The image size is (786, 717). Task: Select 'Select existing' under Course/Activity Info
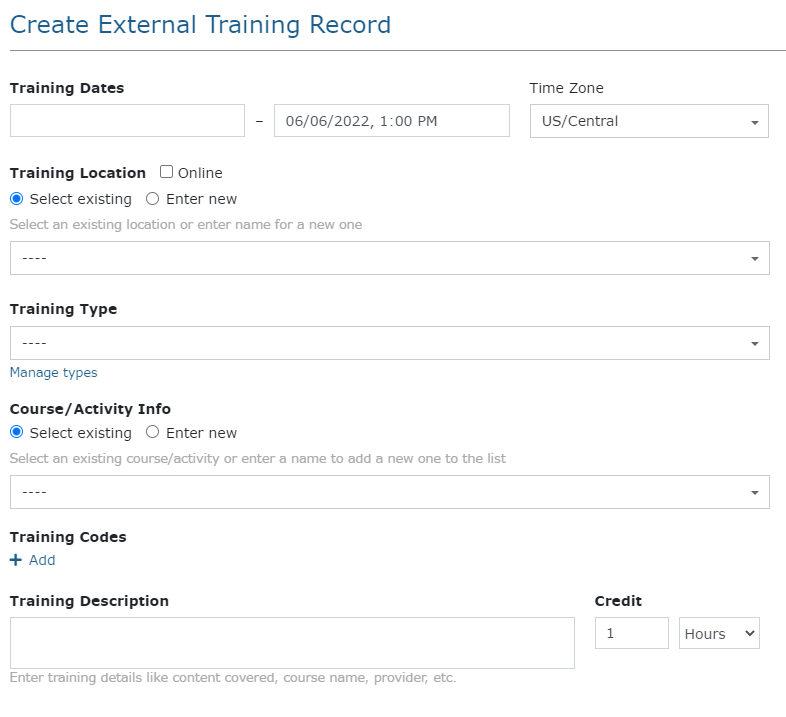pyautogui.click(x=17, y=432)
